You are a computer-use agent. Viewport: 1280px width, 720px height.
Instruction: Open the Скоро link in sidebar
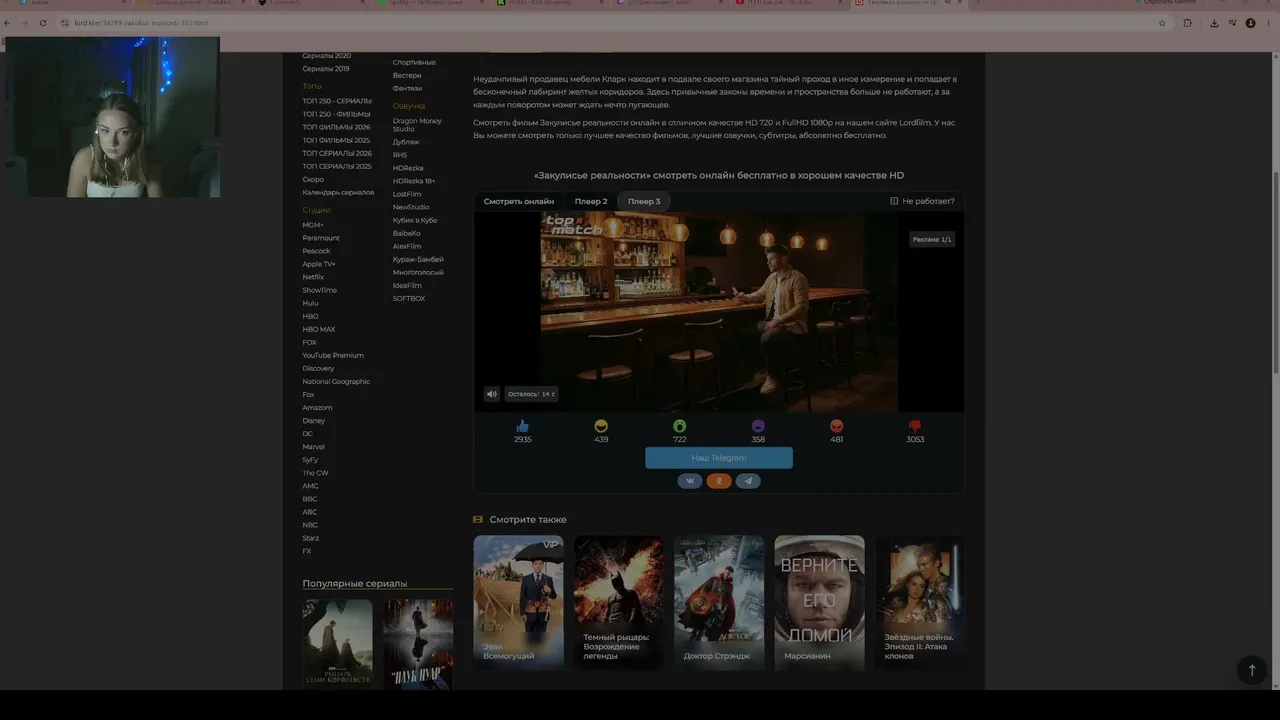click(313, 179)
